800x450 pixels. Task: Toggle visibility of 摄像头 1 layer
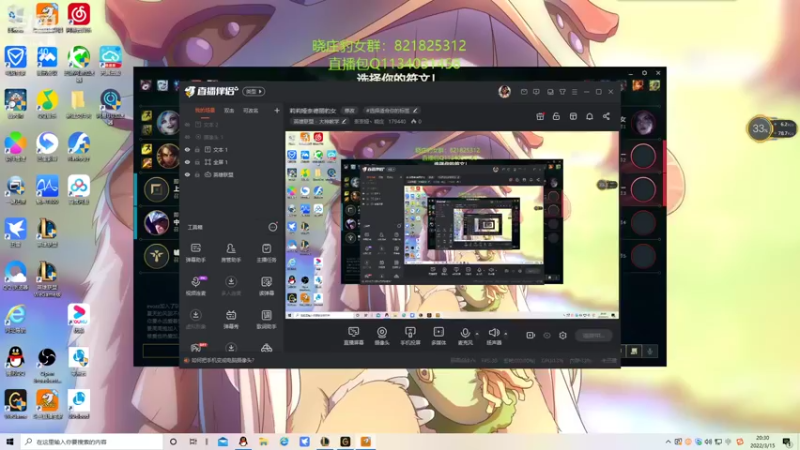point(187,137)
